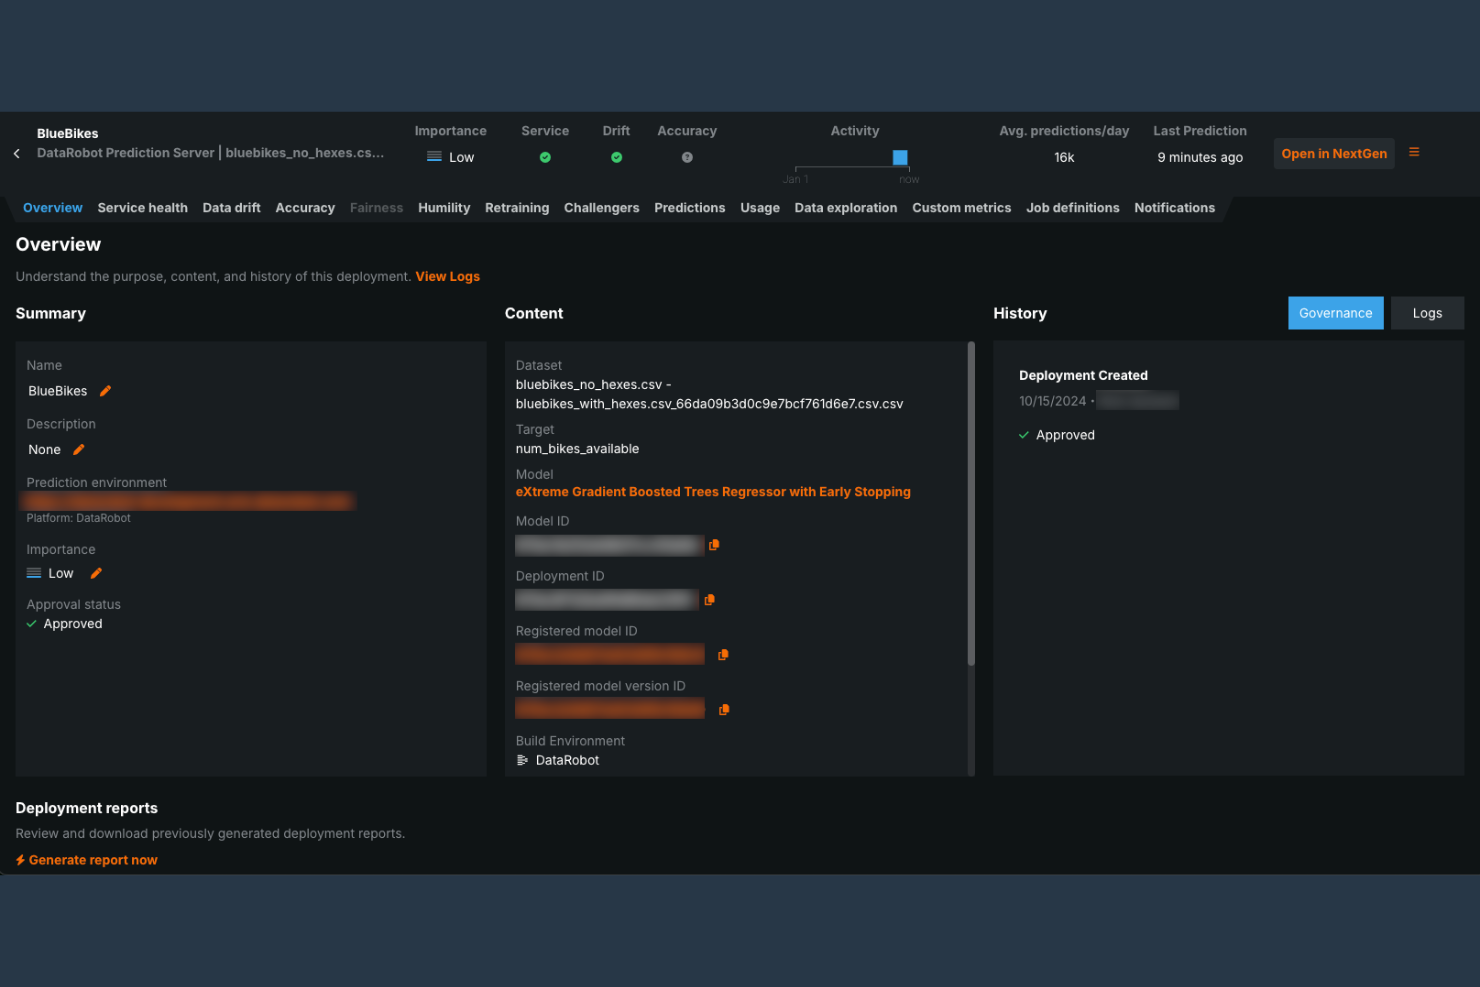Click the Importance column header
Viewport: 1480px width, 987px height.
(x=451, y=131)
